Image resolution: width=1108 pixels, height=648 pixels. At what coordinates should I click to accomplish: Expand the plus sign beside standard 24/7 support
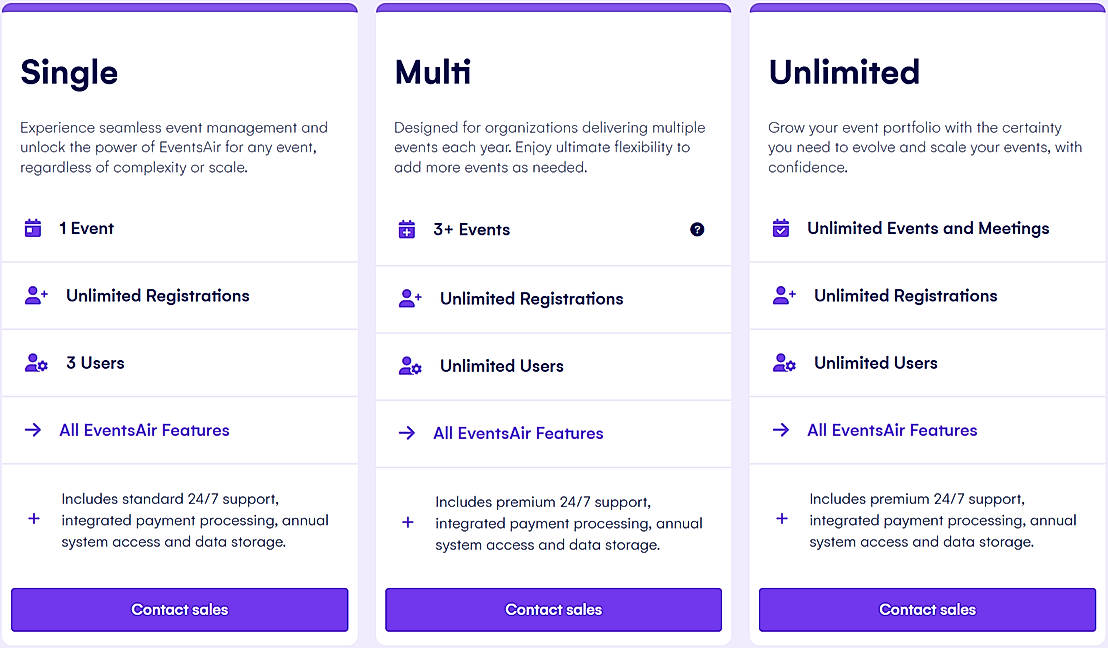[x=34, y=519]
